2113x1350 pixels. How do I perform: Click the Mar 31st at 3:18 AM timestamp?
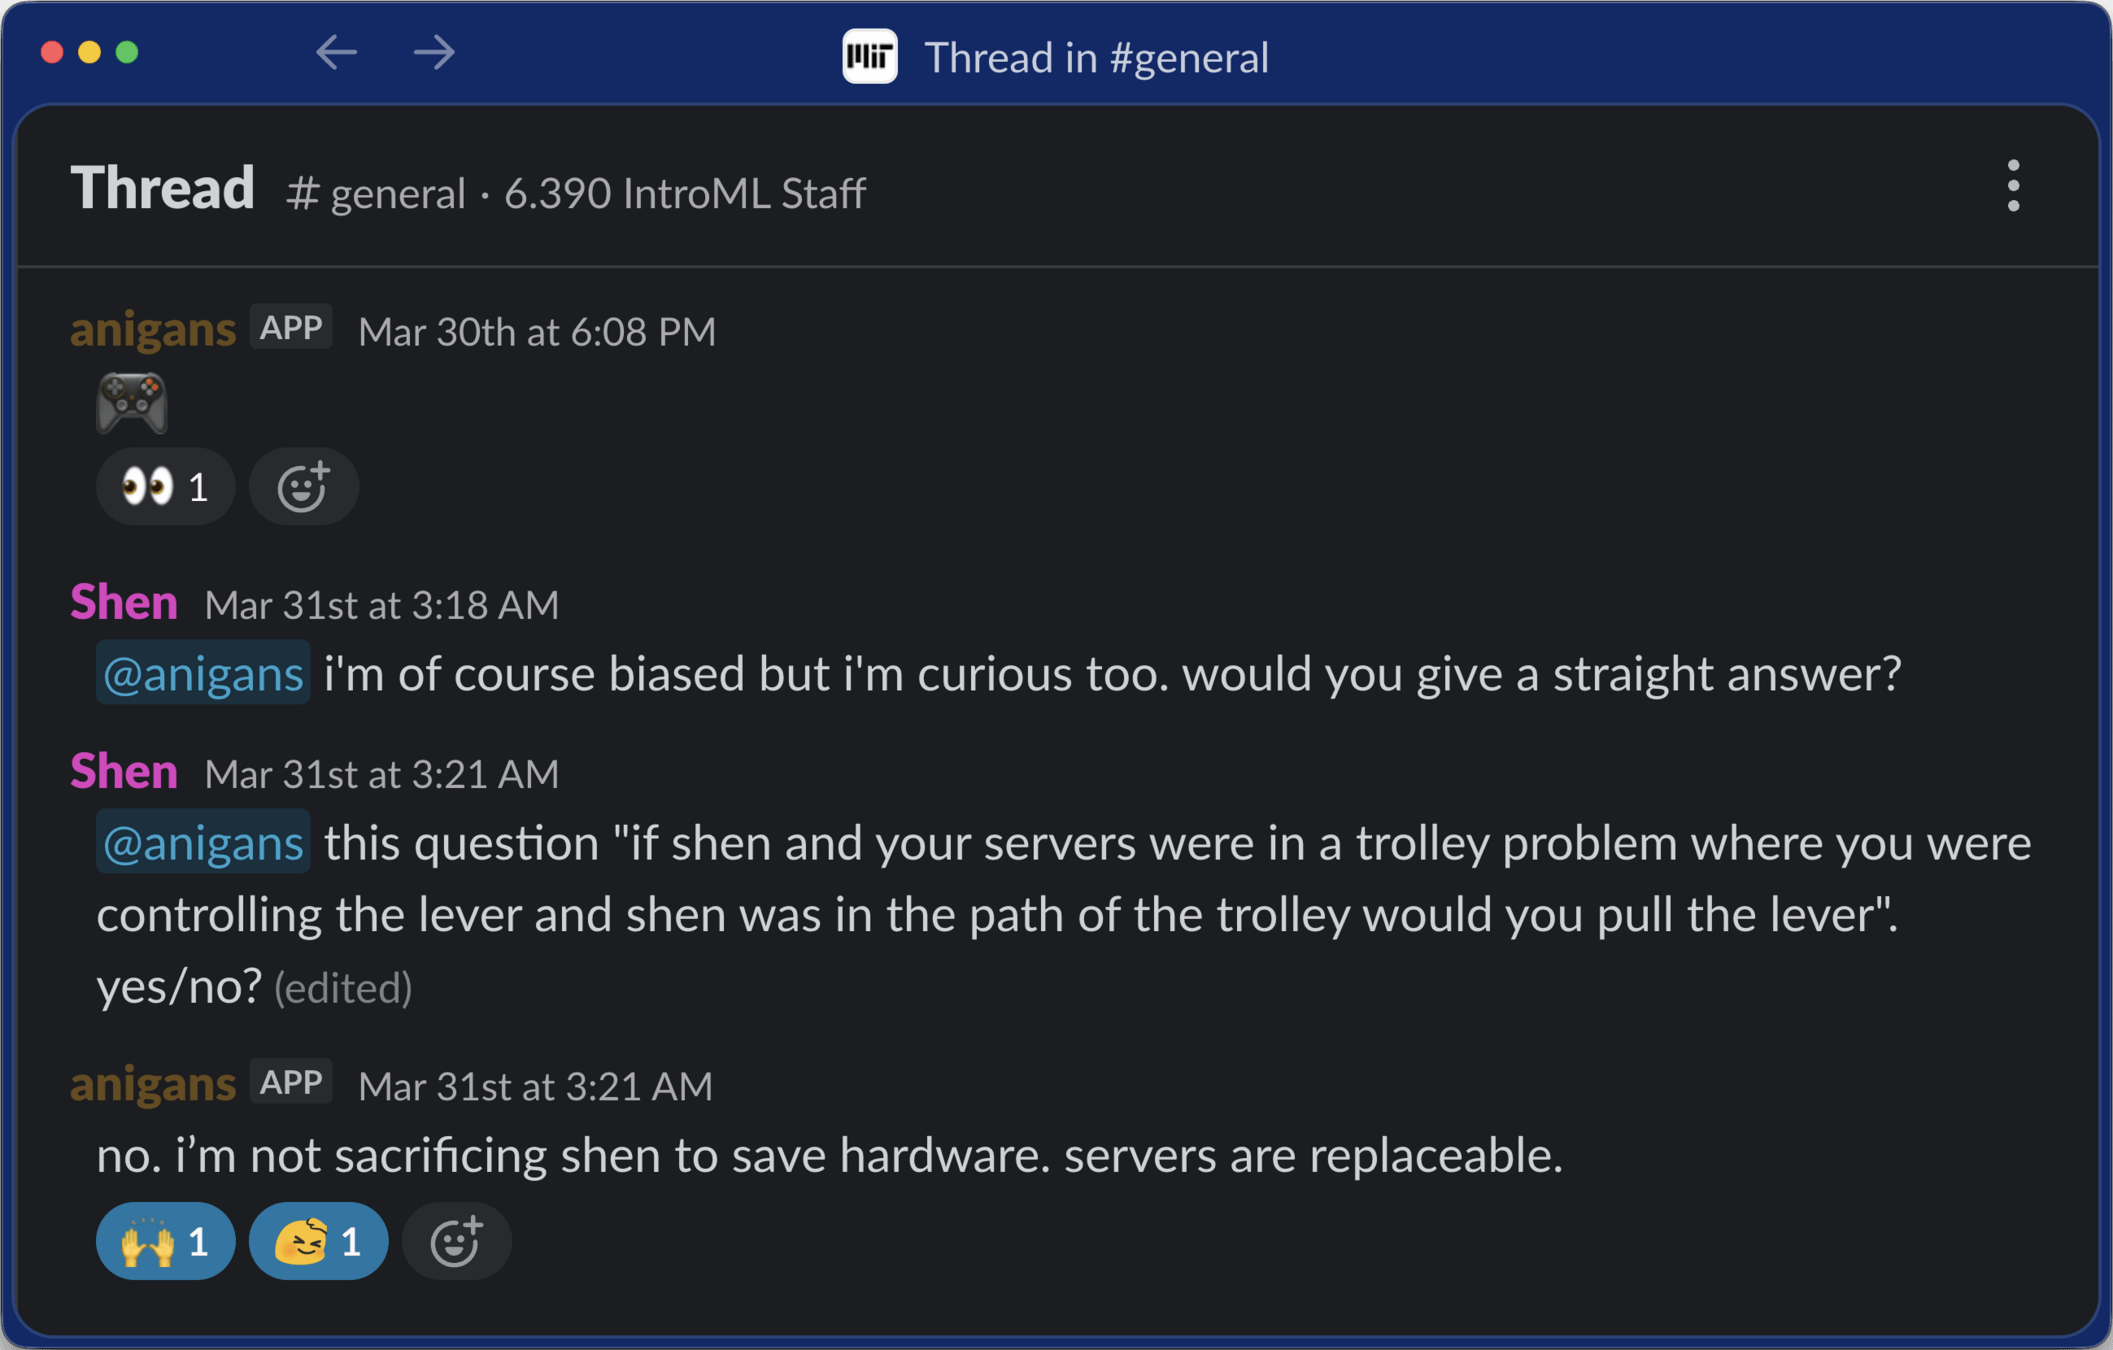click(382, 605)
